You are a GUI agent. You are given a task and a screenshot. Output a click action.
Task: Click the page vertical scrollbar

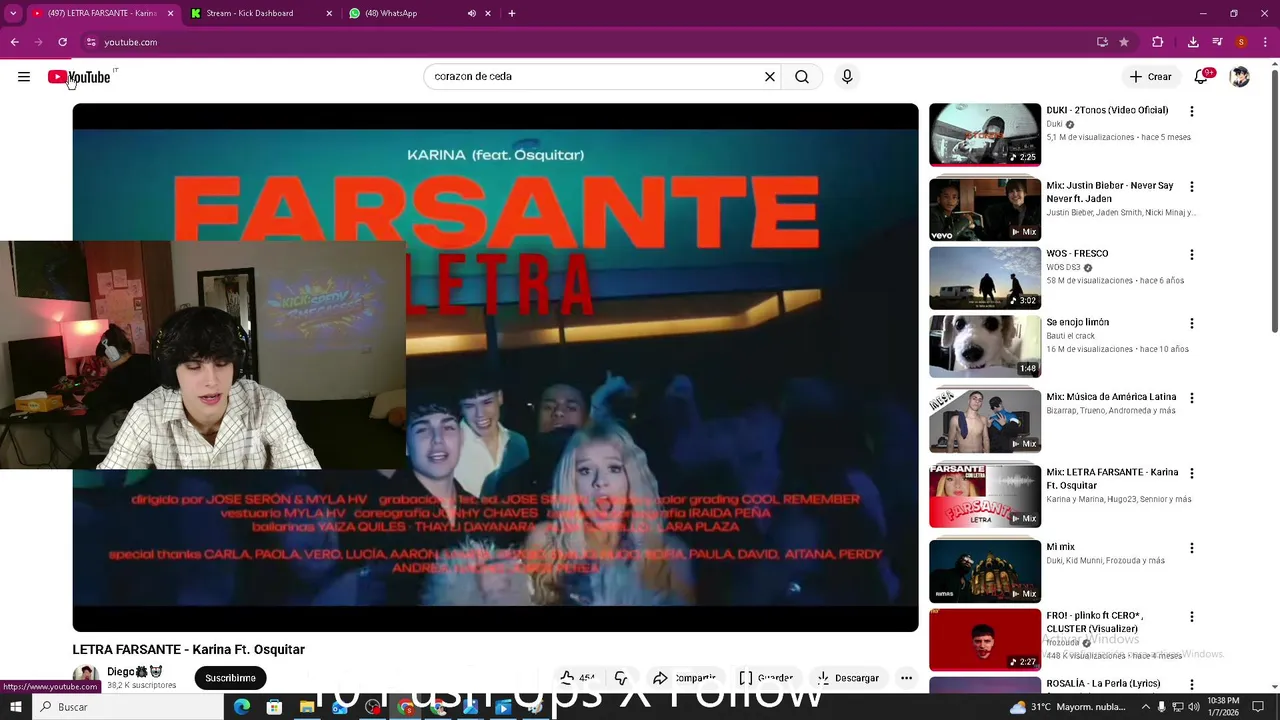[1274, 200]
